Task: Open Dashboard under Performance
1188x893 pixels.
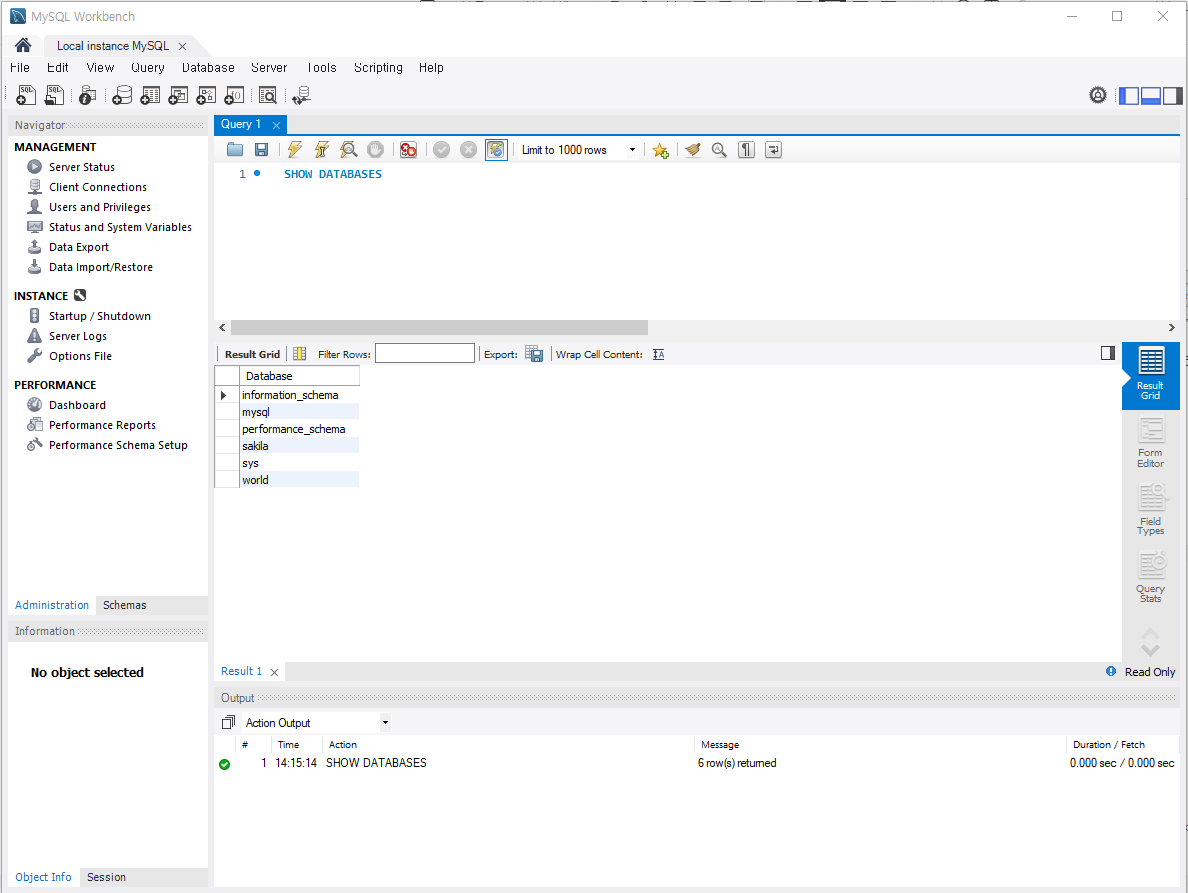Action: 77,405
